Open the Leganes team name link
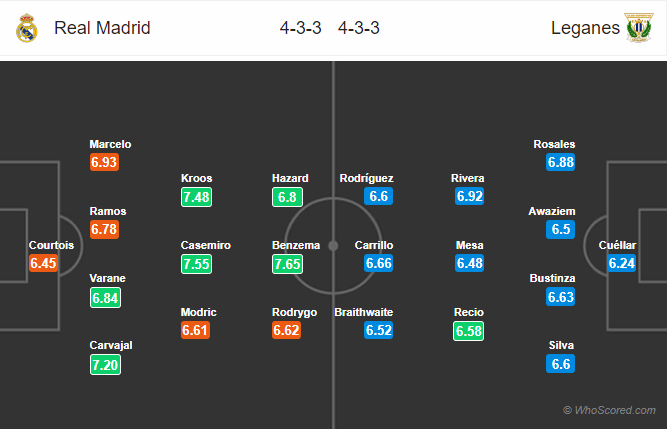Image resolution: width=668 pixels, height=429 pixels. [x=585, y=28]
